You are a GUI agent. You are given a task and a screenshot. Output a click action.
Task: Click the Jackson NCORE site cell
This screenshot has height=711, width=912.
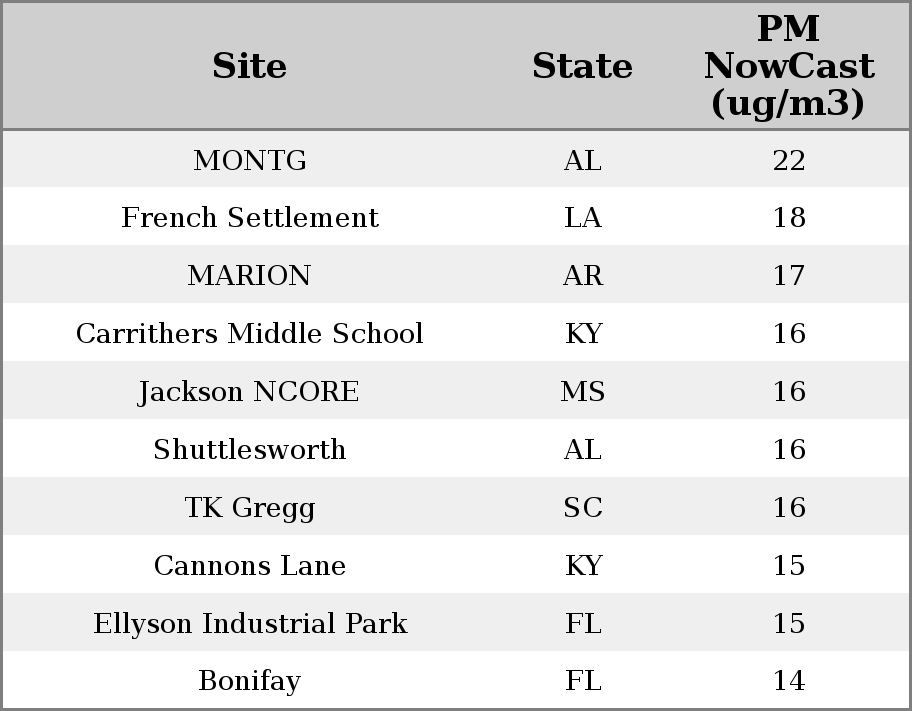[x=250, y=392]
